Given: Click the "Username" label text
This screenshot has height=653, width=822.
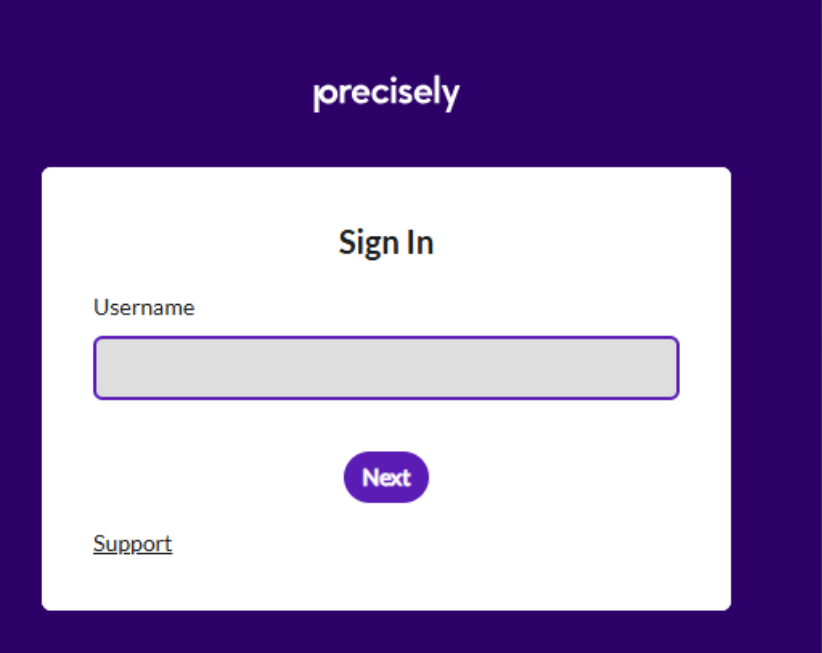Looking at the screenshot, I should (144, 308).
